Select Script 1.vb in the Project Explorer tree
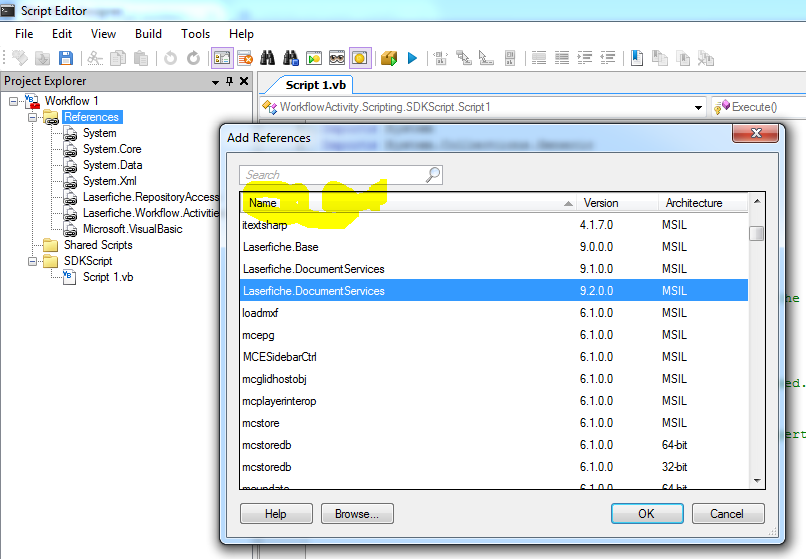This screenshot has height=559, width=806. (108, 277)
